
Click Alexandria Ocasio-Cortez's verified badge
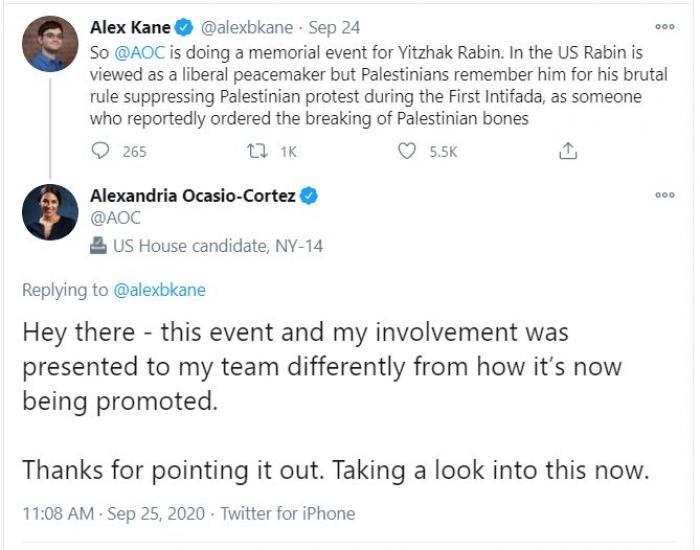[309, 196]
